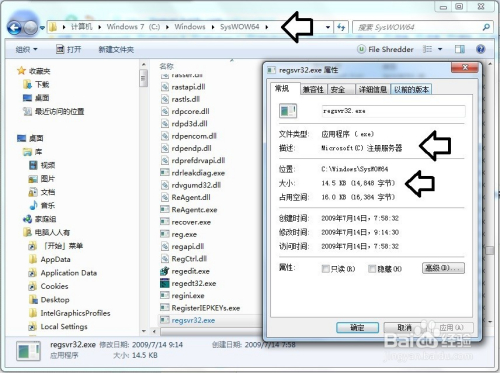500x373 pixels.
Task: Open Help via blue question icon
Action: pyautogui.click(x=480, y=49)
